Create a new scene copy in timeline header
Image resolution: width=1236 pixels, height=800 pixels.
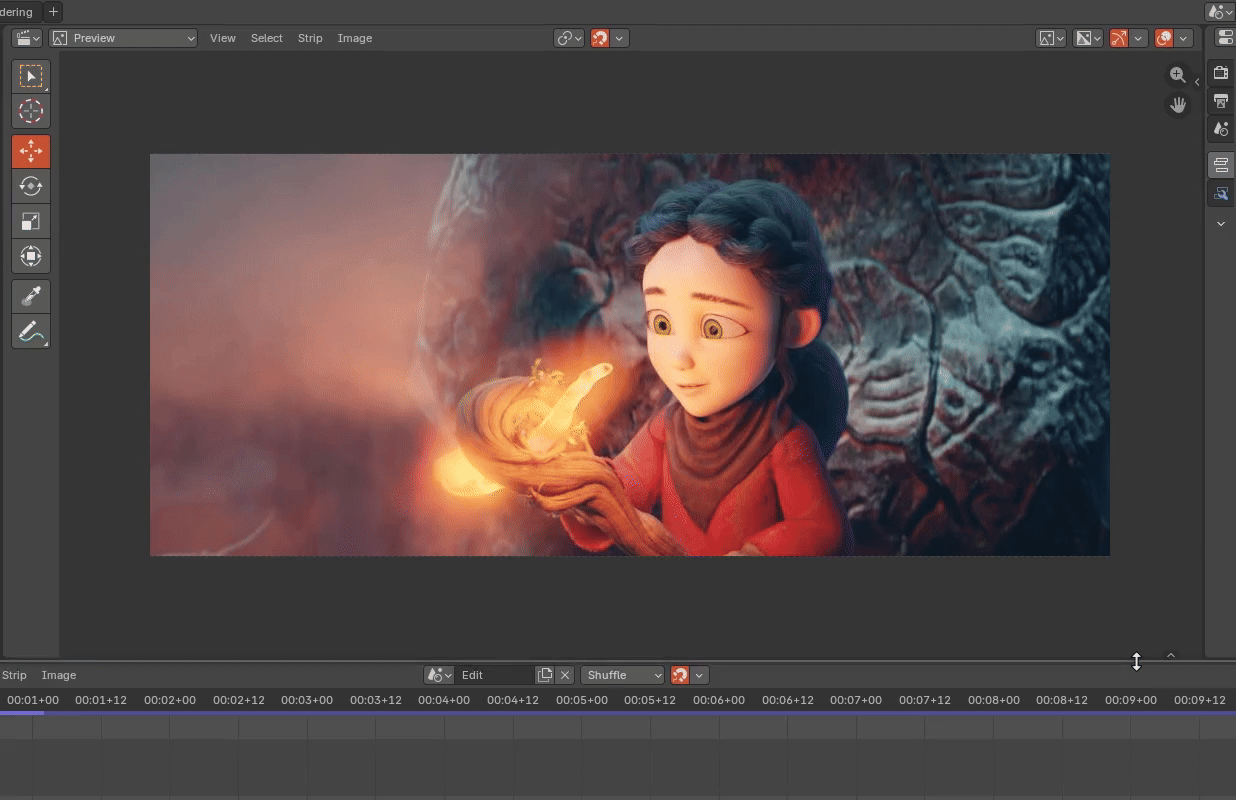click(x=545, y=675)
